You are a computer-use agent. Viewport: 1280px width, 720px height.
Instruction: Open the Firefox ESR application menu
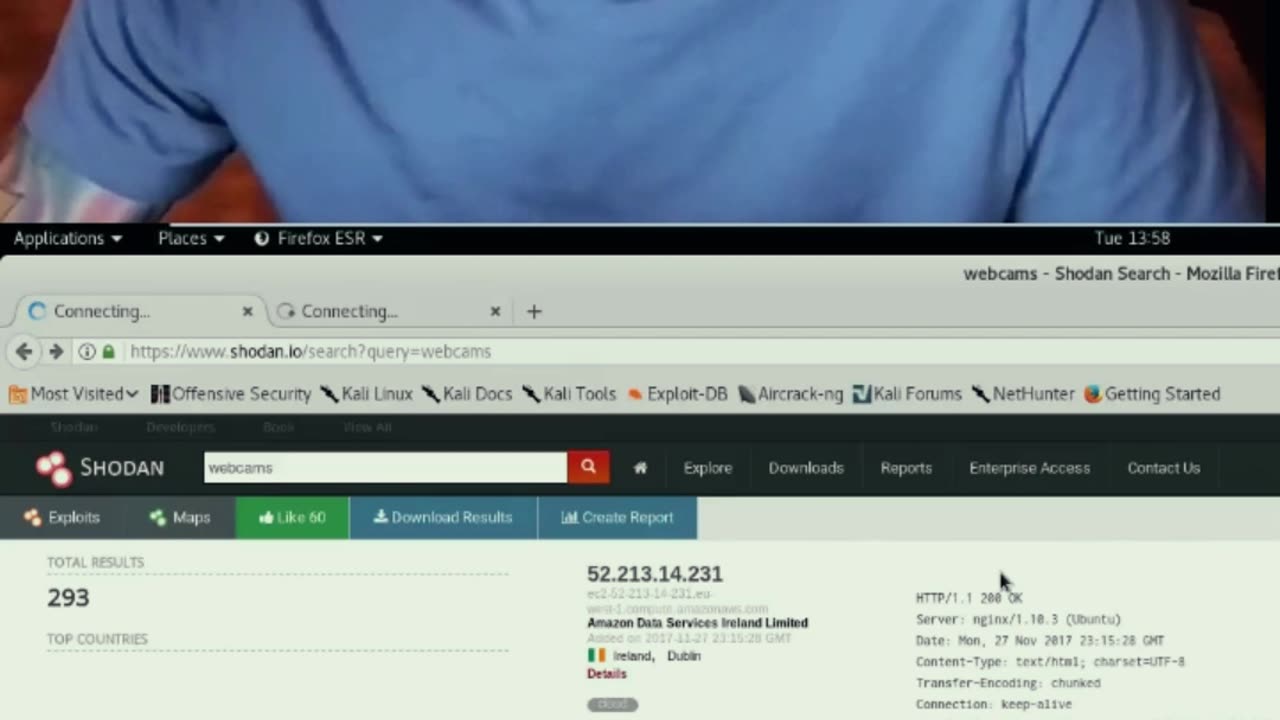coord(318,238)
